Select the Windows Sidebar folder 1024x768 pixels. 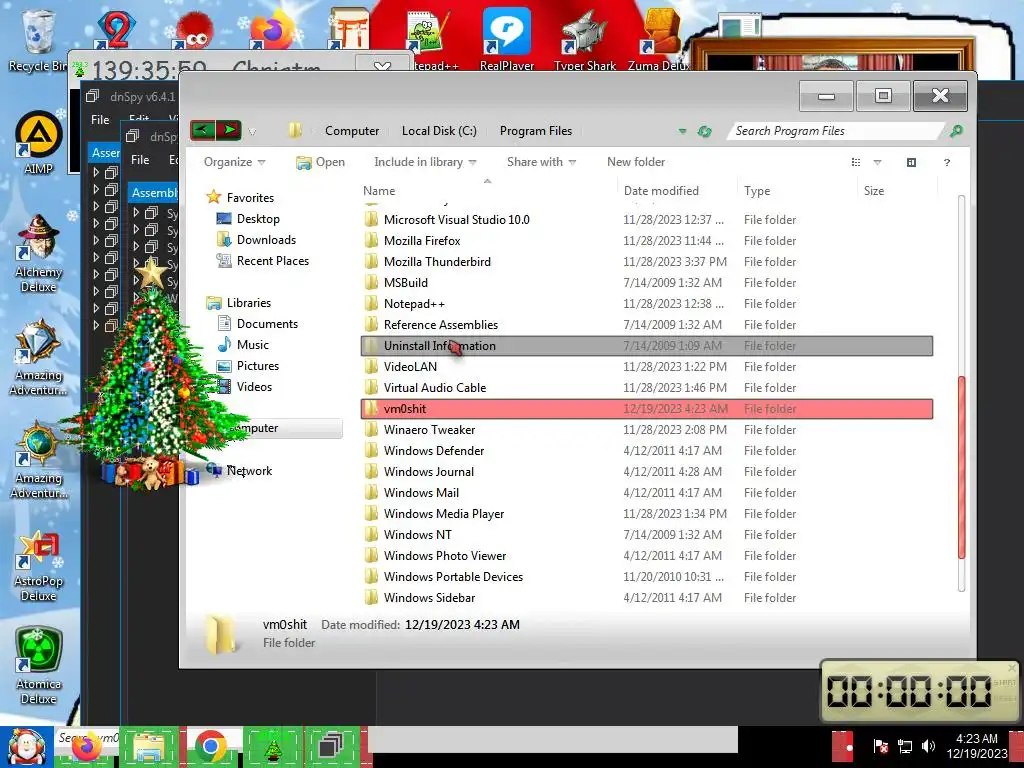click(x=647, y=598)
